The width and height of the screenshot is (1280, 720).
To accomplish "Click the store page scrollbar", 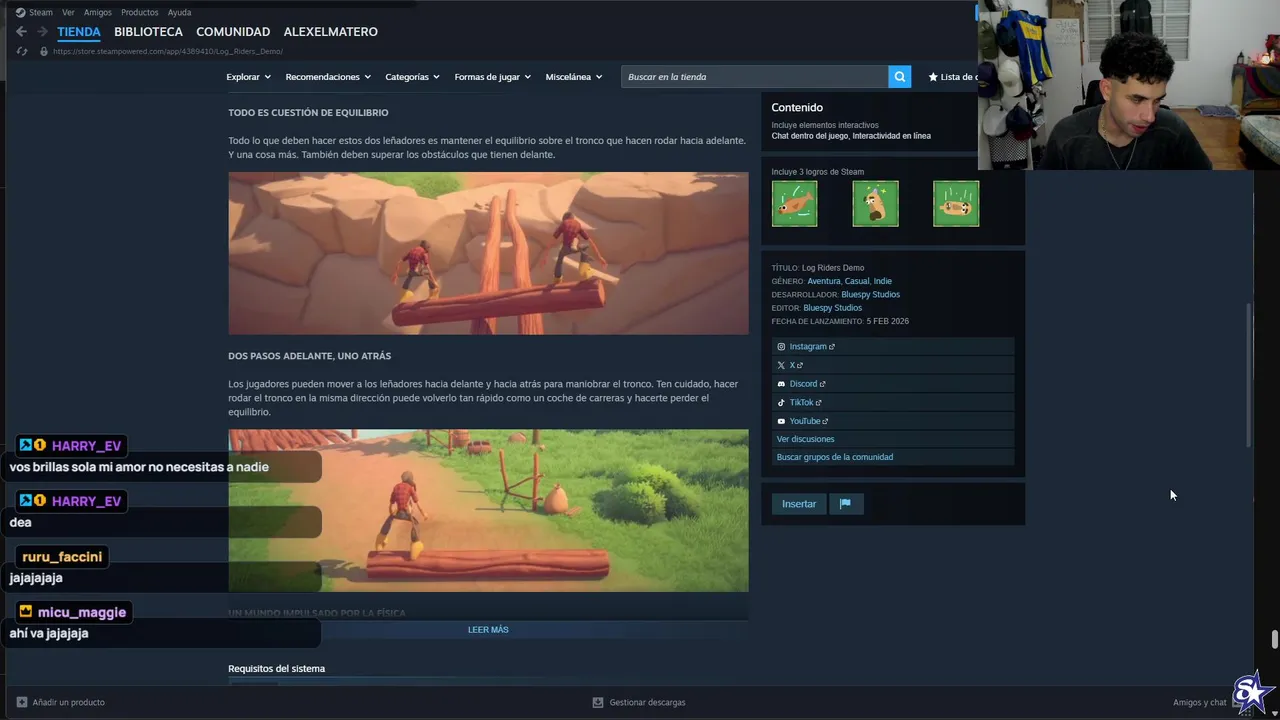I will (x=1248, y=375).
